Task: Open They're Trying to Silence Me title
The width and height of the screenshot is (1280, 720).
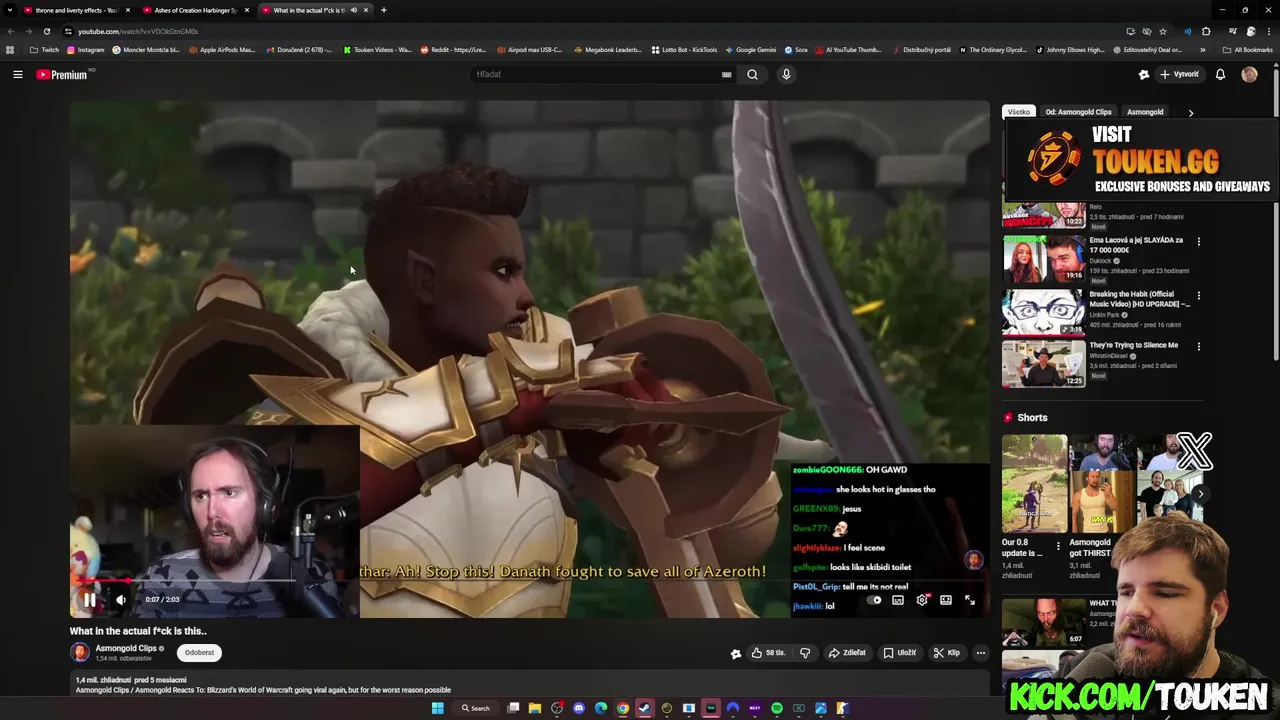Action: coord(1133,345)
